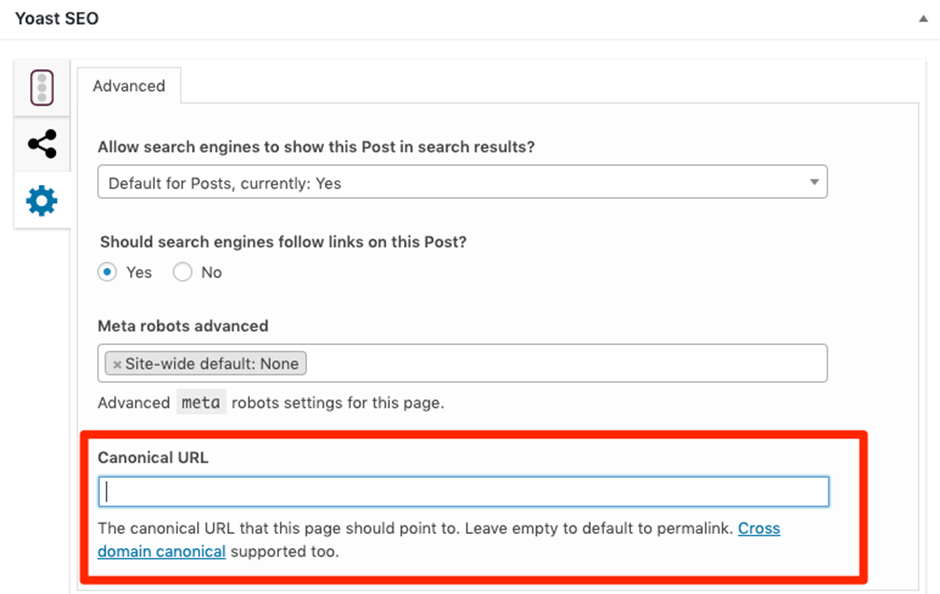Switch to the social sharing sidebar panel
The height and width of the screenshot is (594, 940).
pyautogui.click(x=42, y=143)
